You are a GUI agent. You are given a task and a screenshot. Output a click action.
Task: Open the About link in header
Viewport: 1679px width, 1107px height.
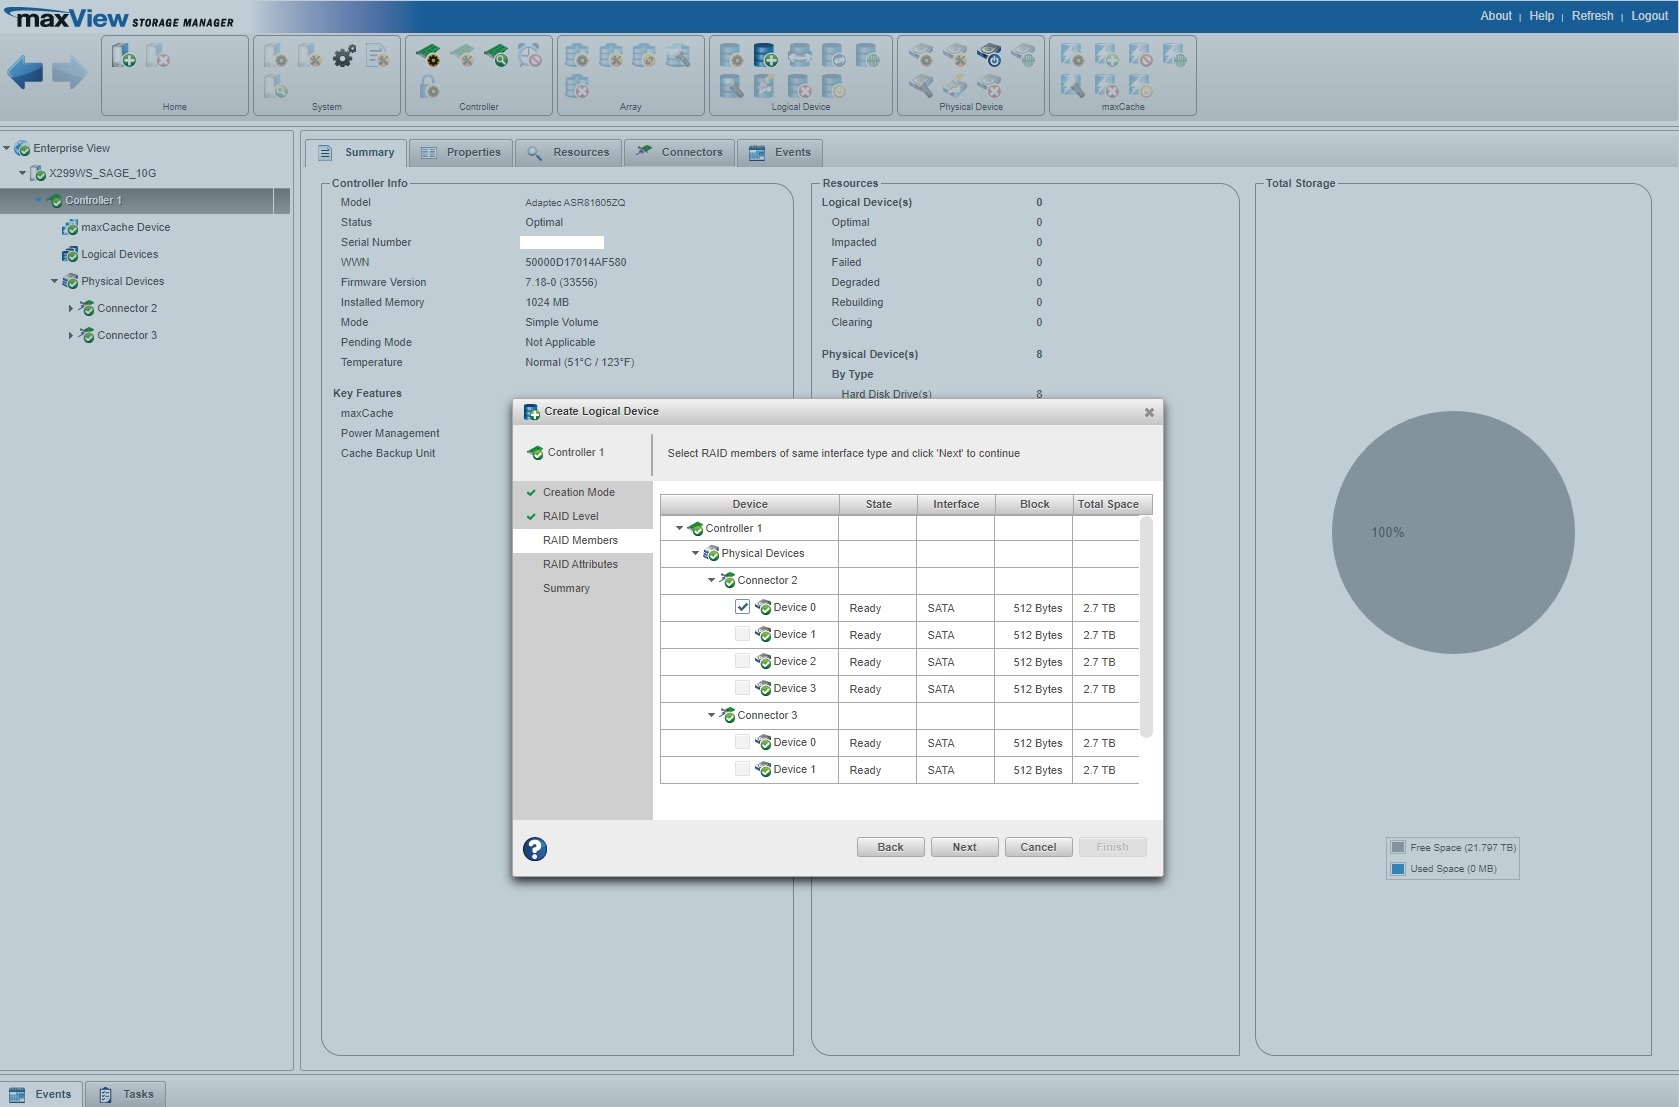pyautogui.click(x=1496, y=16)
